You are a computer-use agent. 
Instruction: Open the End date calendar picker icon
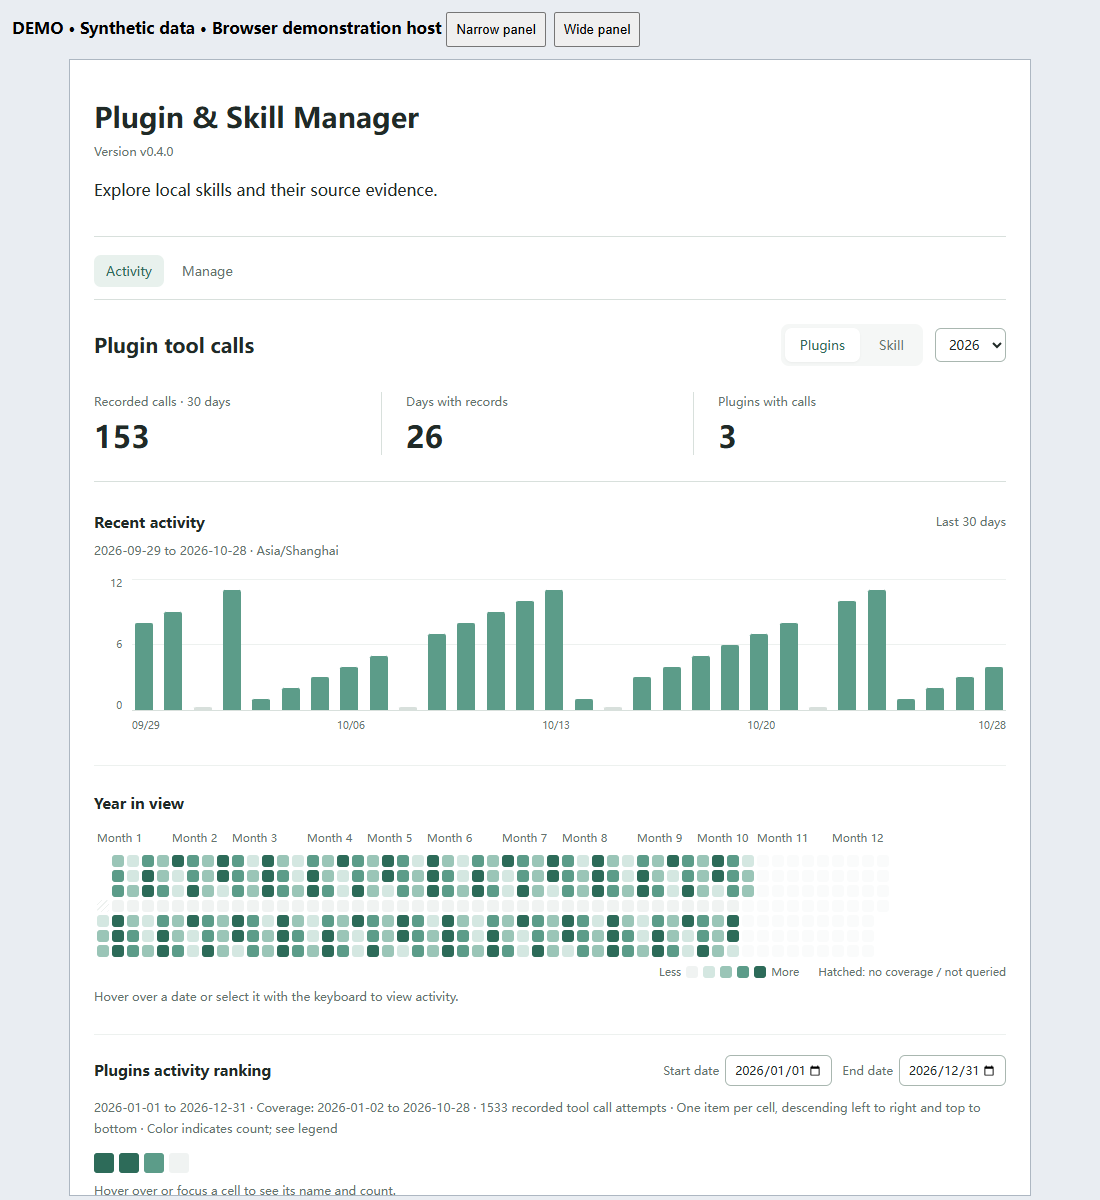[989, 1070]
